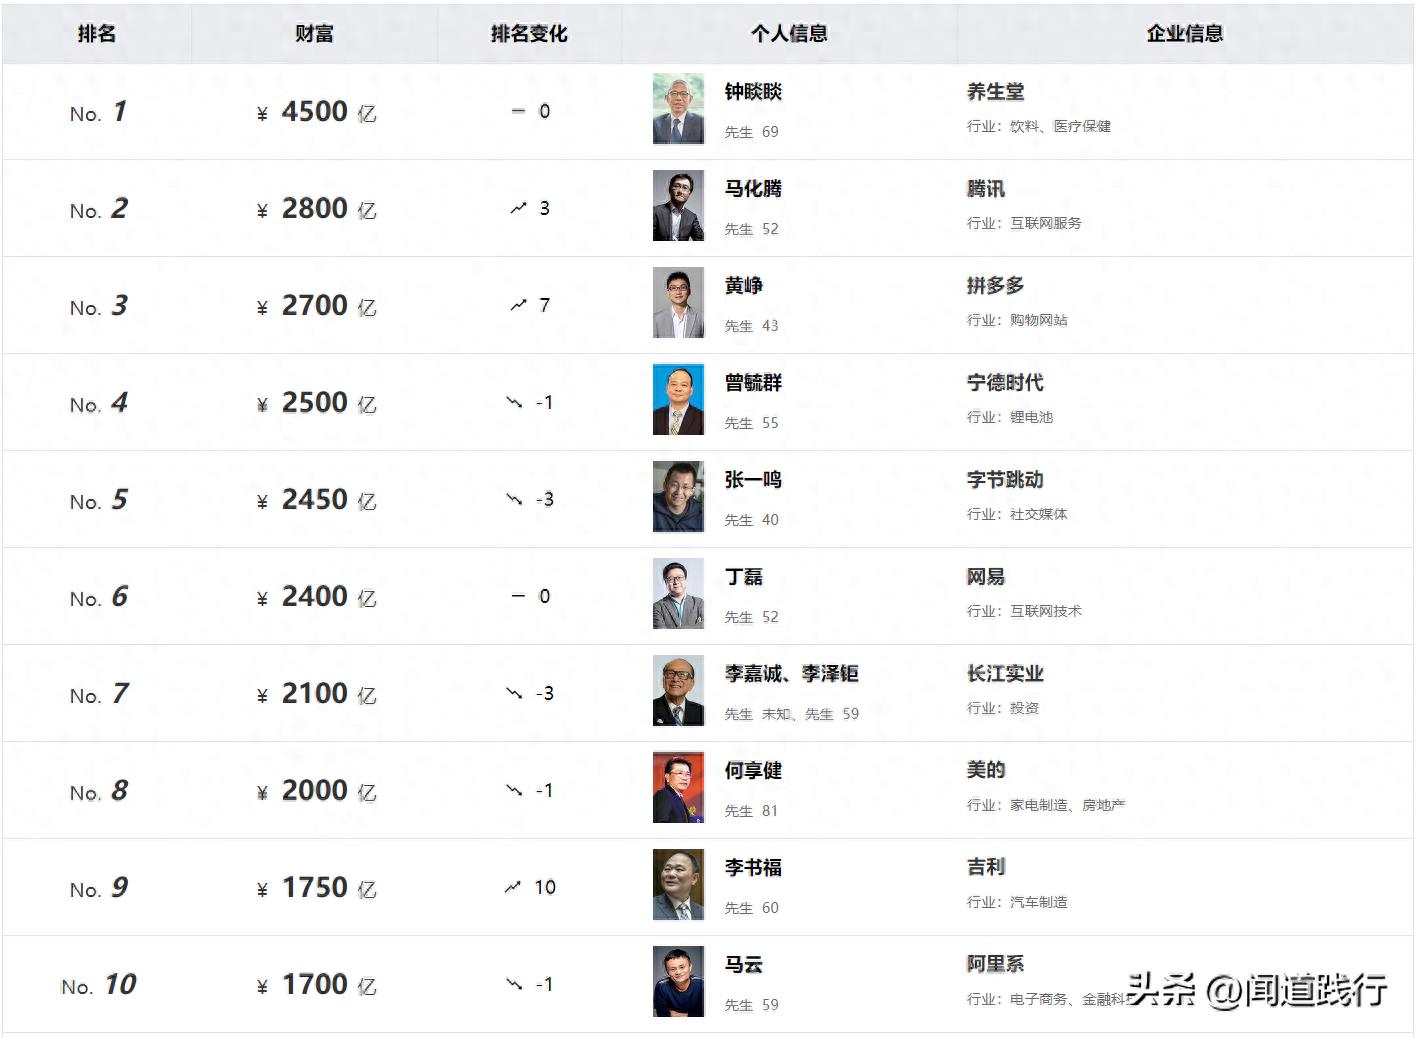Viewport: 1417px width, 1038px height.
Task: Click the 排名 column header
Action: tap(97, 34)
